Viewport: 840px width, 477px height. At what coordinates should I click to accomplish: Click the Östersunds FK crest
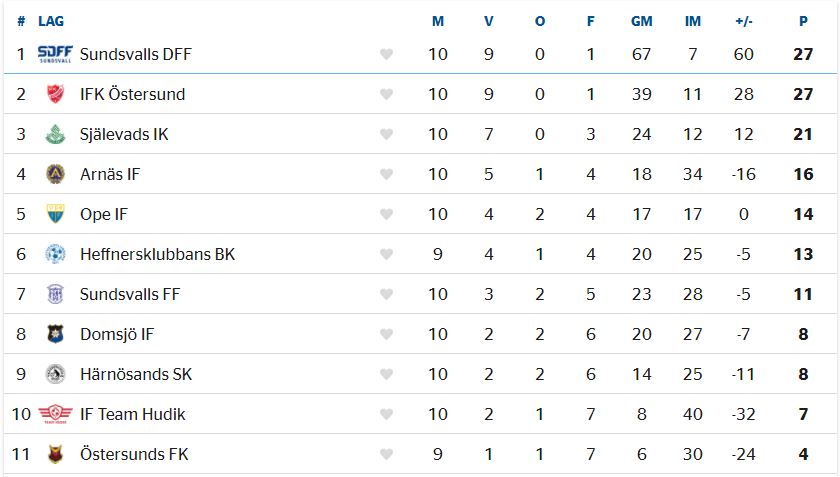click(55, 454)
